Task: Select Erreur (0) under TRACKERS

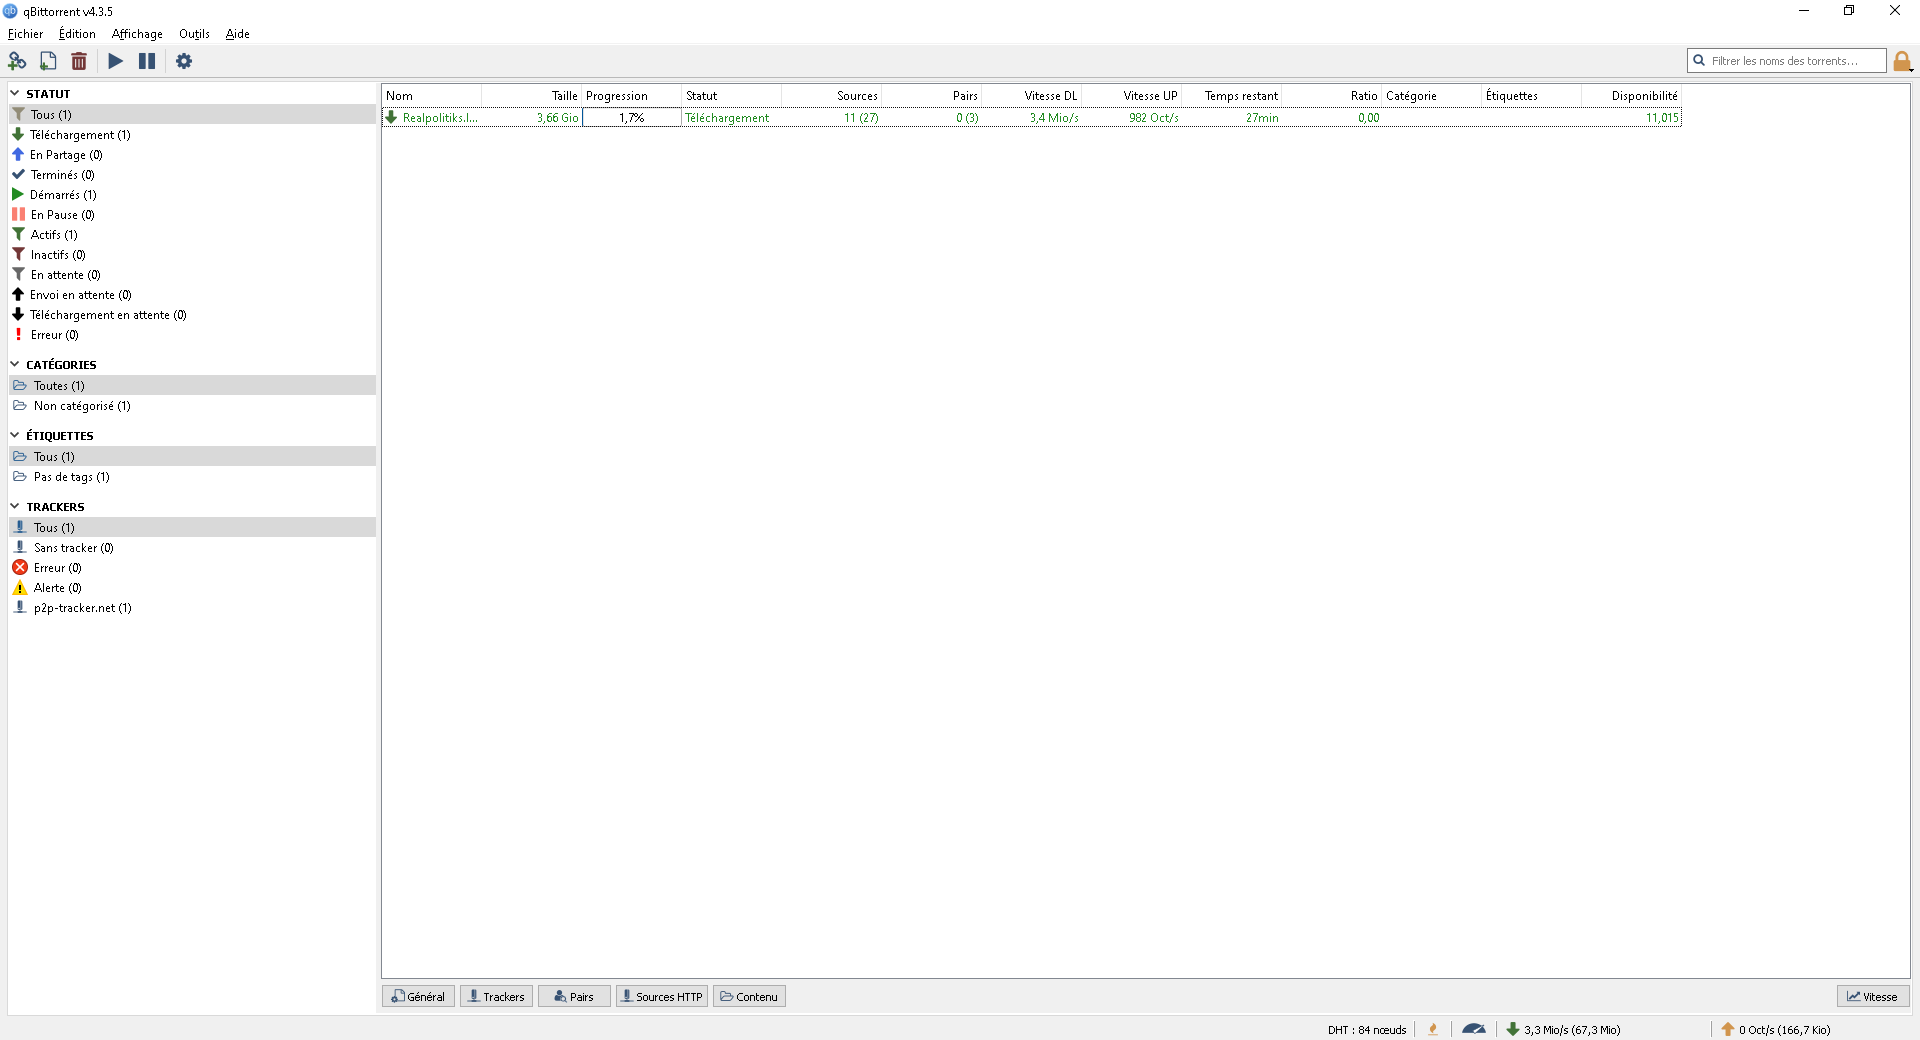Action: pyautogui.click(x=192, y=568)
